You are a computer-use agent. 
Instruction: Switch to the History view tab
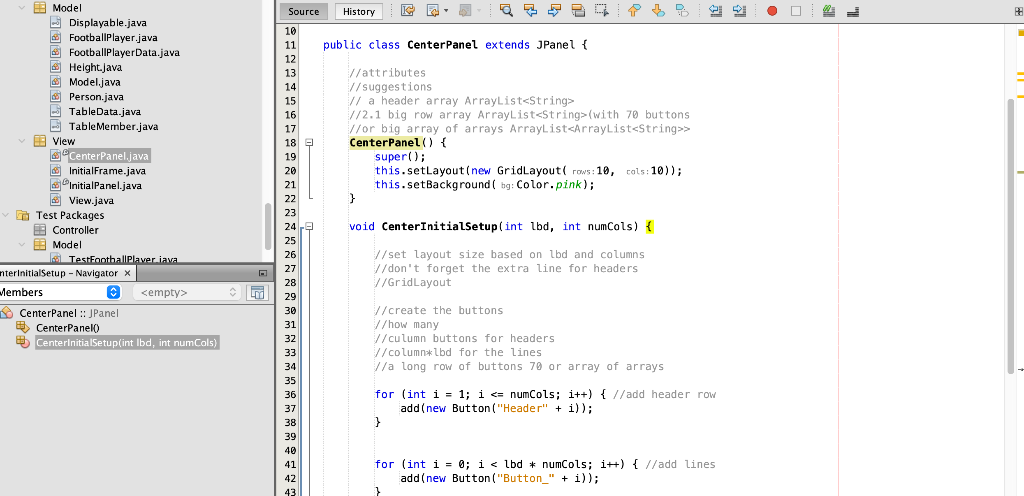(359, 11)
